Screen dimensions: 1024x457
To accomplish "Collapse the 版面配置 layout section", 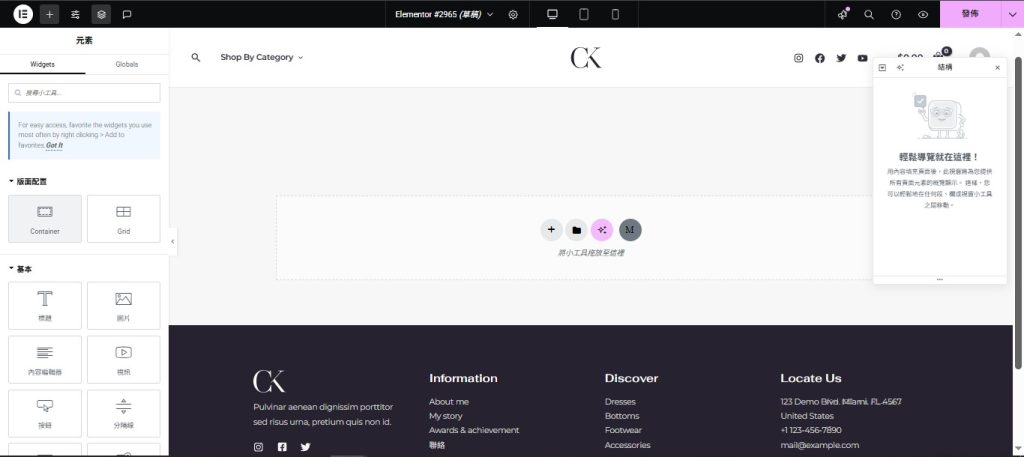I will pyautogui.click(x=28, y=181).
